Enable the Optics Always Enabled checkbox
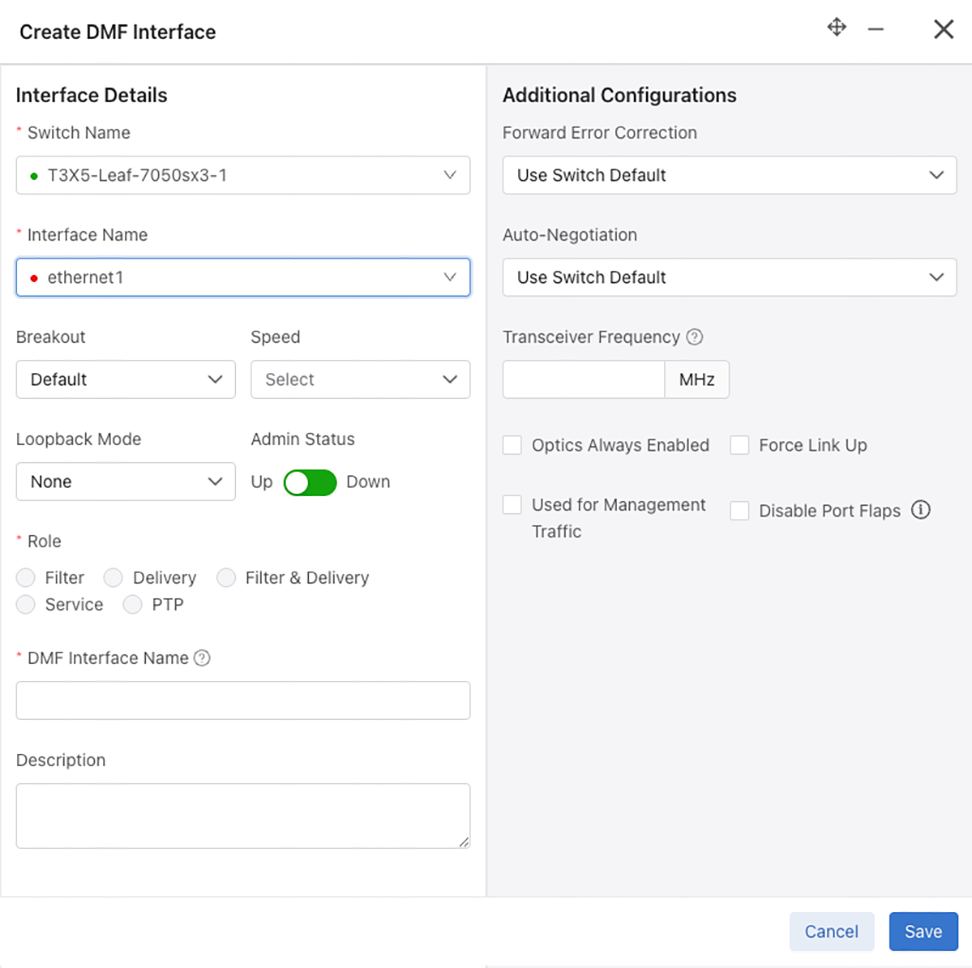 [513, 446]
